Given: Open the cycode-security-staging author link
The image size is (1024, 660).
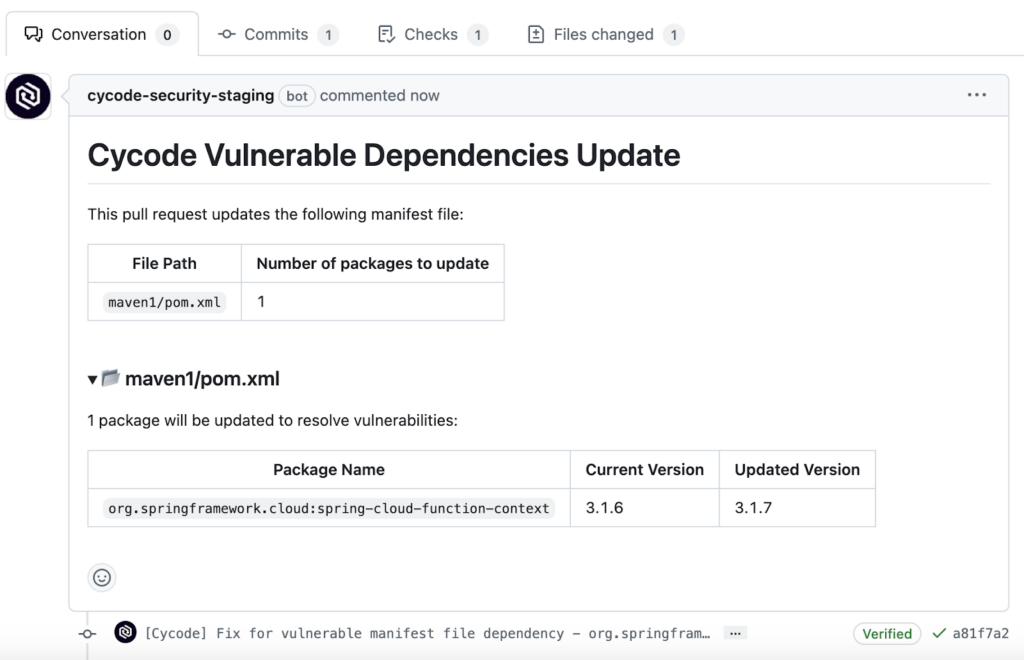Looking at the screenshot, I should point(181,95).
